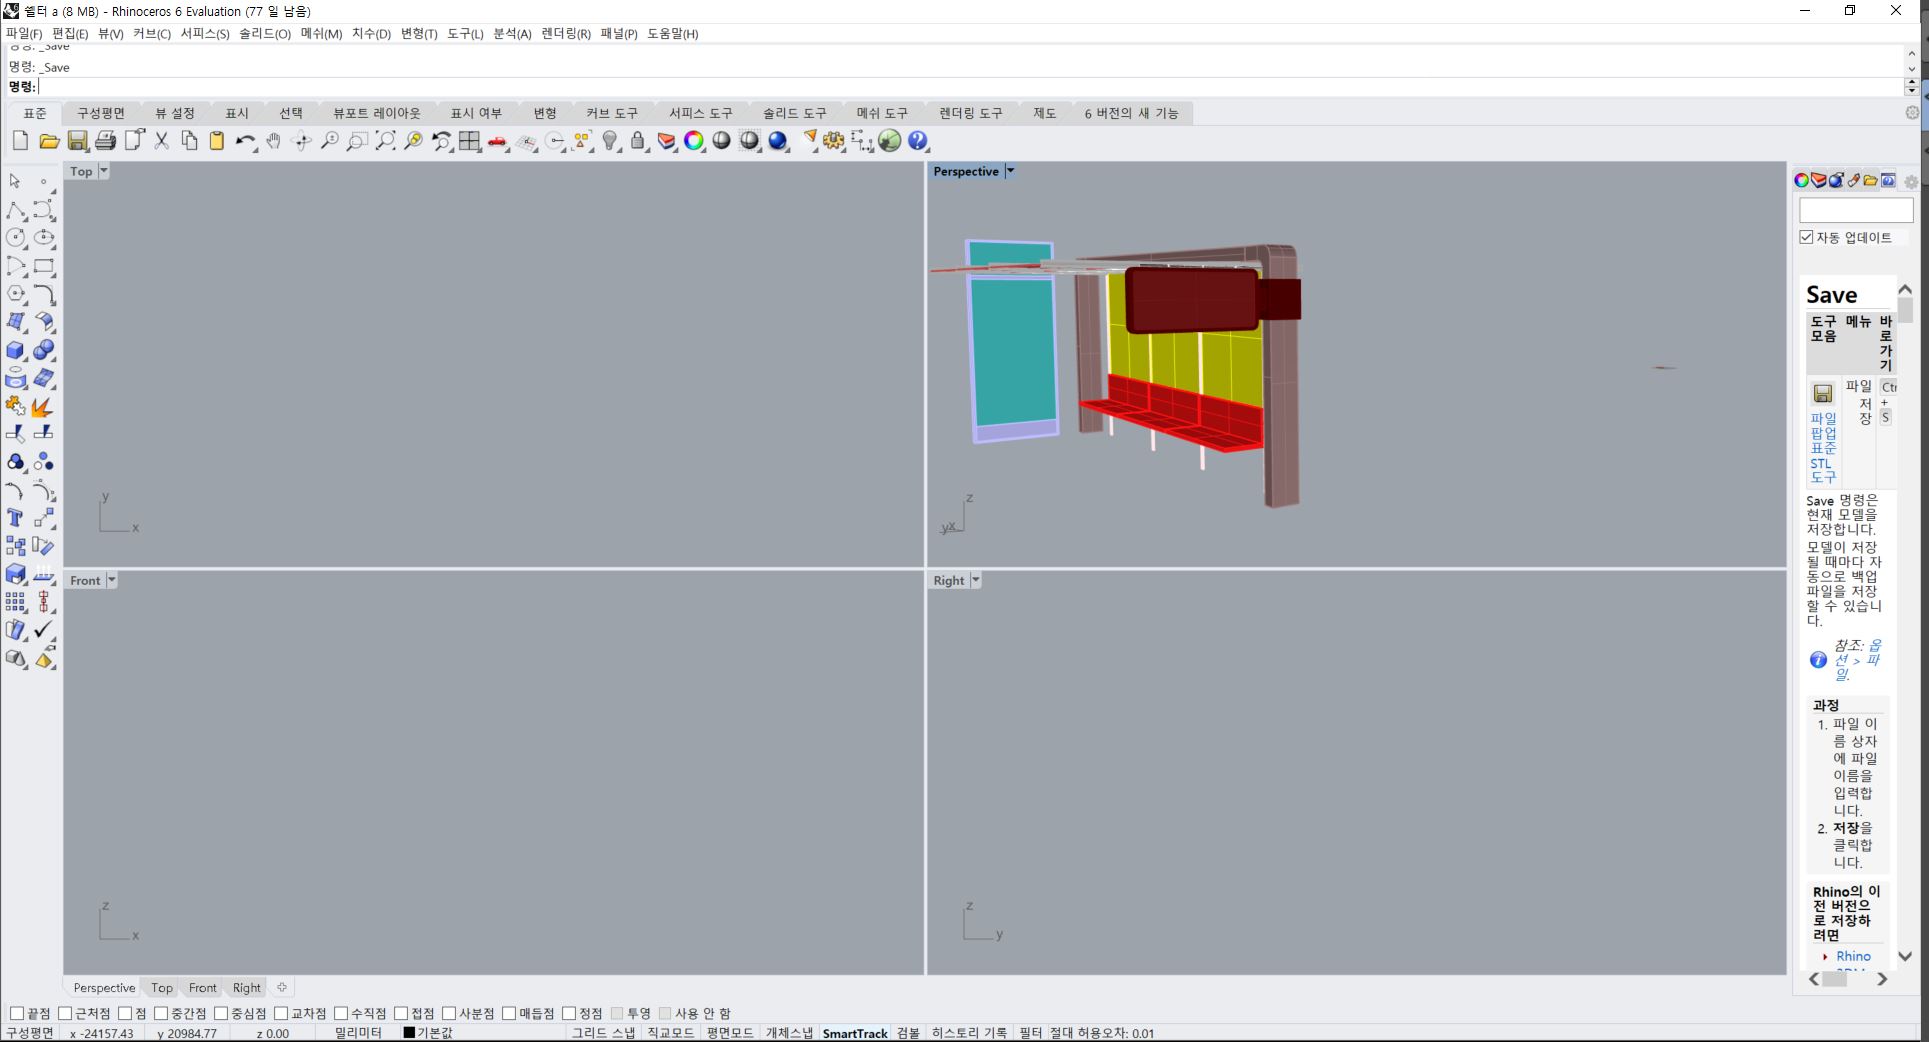
Task: Enable the 수직점 object snap checkbox
Action: click(341, 1013)
